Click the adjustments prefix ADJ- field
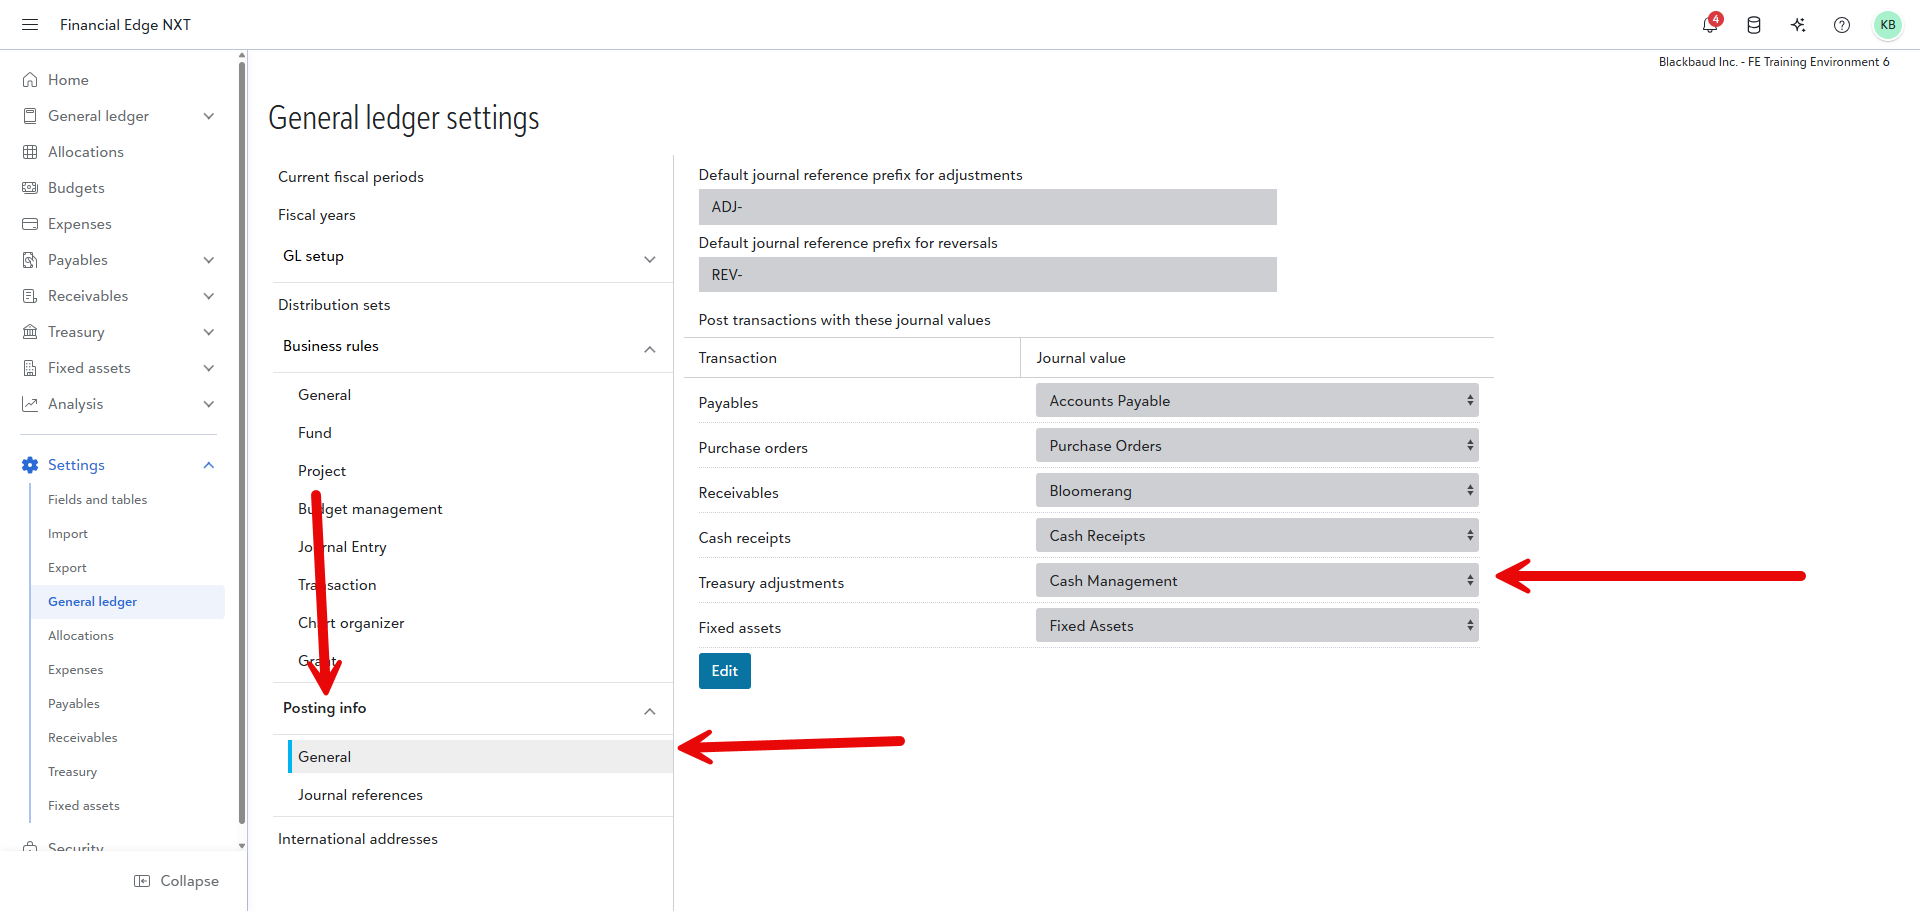The image size is (1920, 911). point(988,207)
